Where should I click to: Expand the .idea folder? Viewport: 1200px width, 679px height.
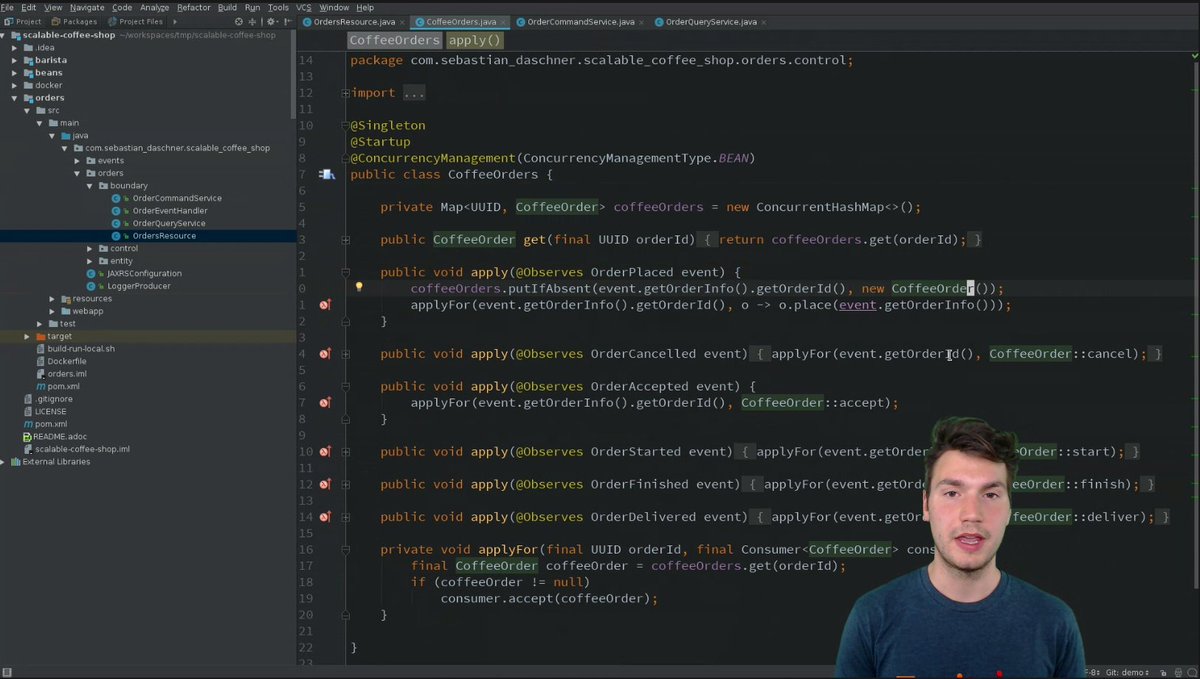15,47
